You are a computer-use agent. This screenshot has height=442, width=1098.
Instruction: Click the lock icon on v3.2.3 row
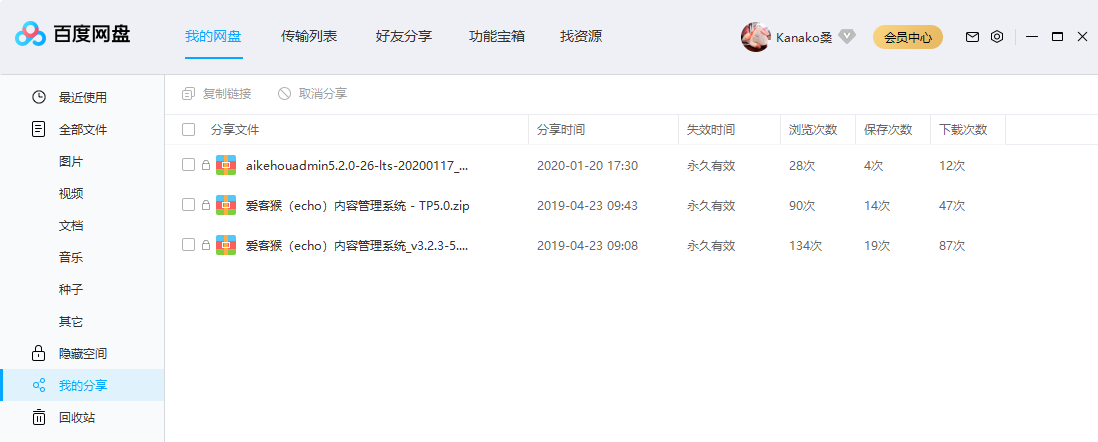point(206,245)
